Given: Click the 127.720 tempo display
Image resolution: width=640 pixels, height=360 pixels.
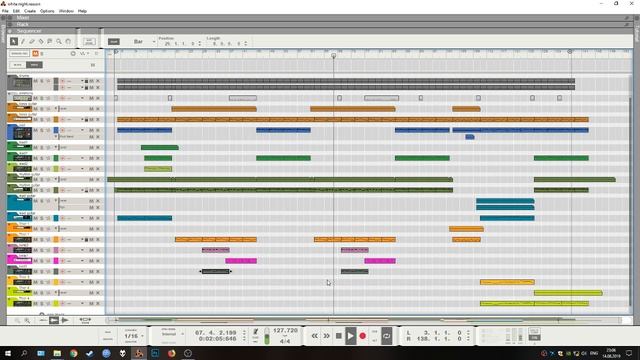Looking at the screenshot, I should pyautogui.click(x=285, y=331).
